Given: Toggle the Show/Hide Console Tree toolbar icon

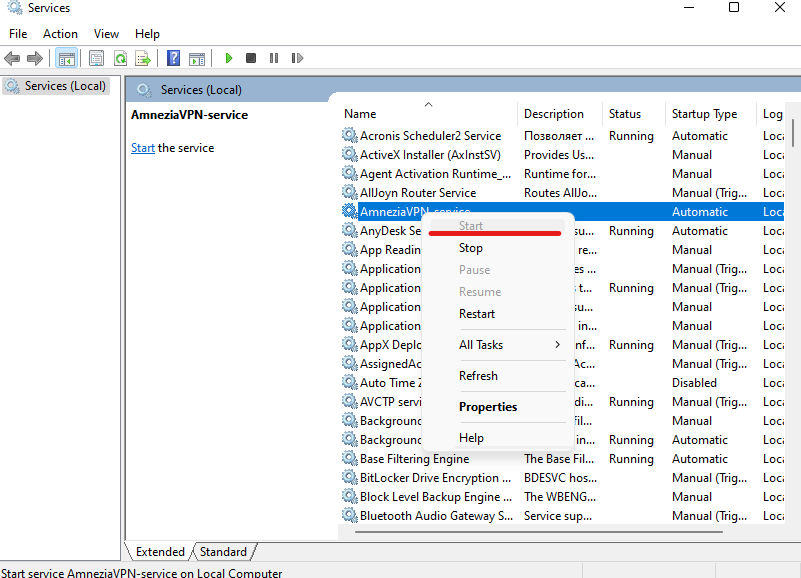Looking at the screenshot, I should pos(66,59).
